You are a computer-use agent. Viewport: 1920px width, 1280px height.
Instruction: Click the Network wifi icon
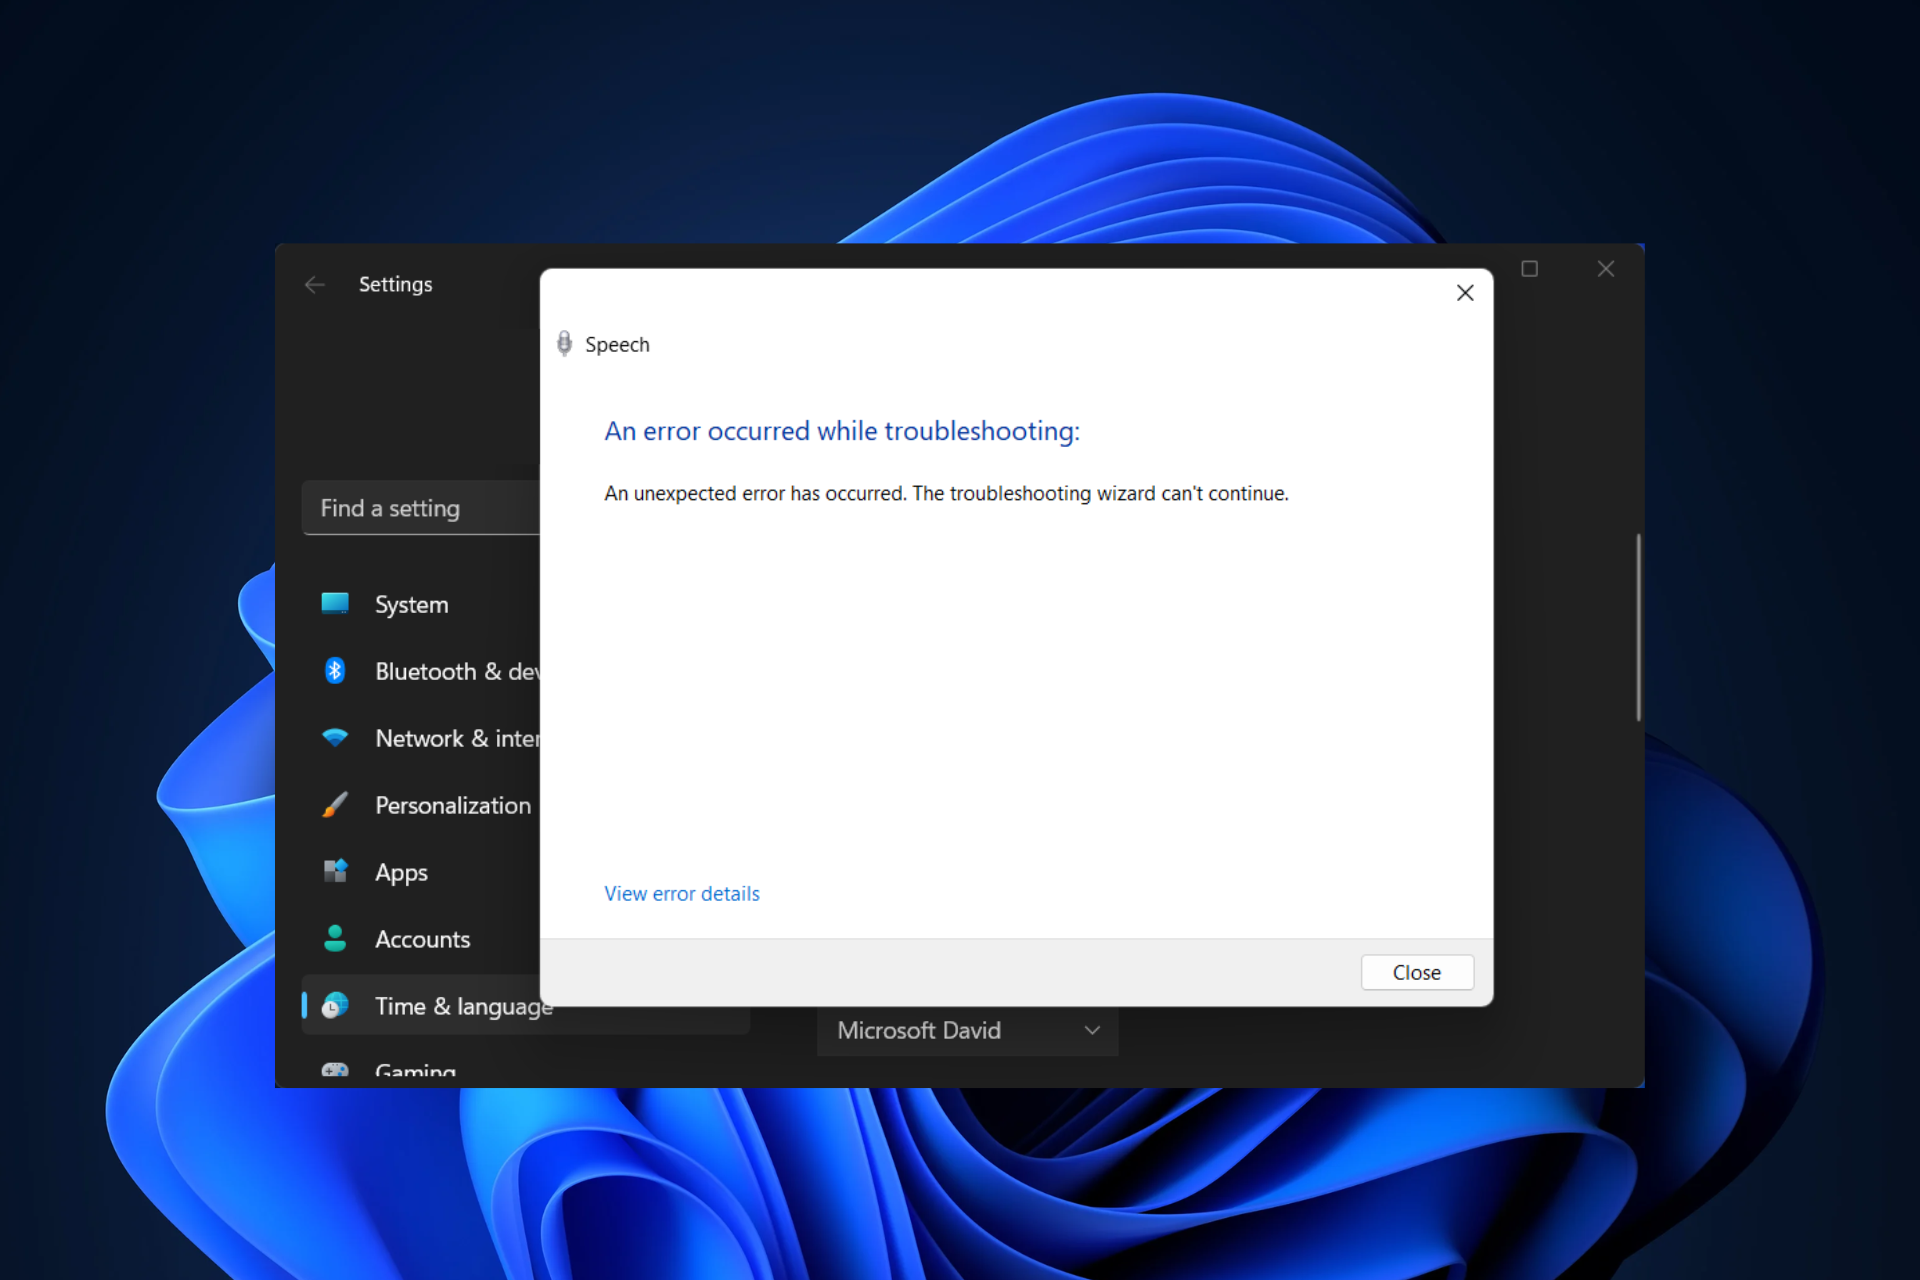tap(335, 738)
